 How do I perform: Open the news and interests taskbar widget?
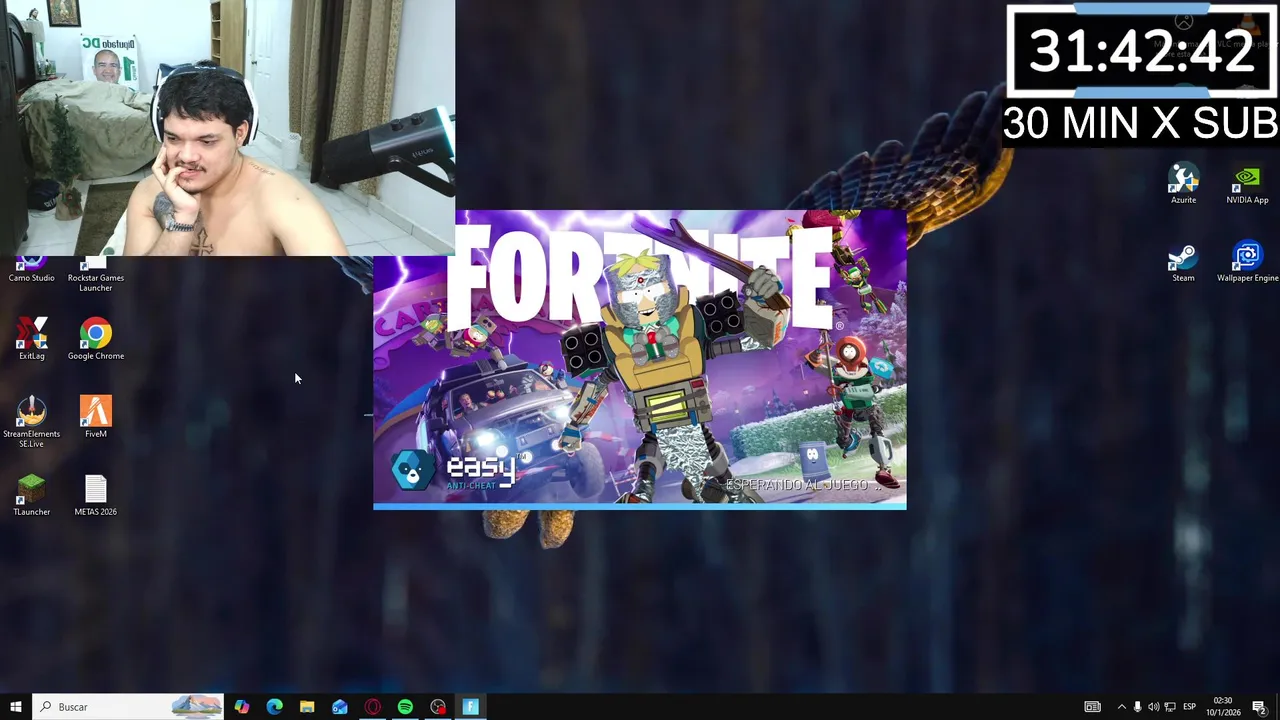coord(1092,707)
